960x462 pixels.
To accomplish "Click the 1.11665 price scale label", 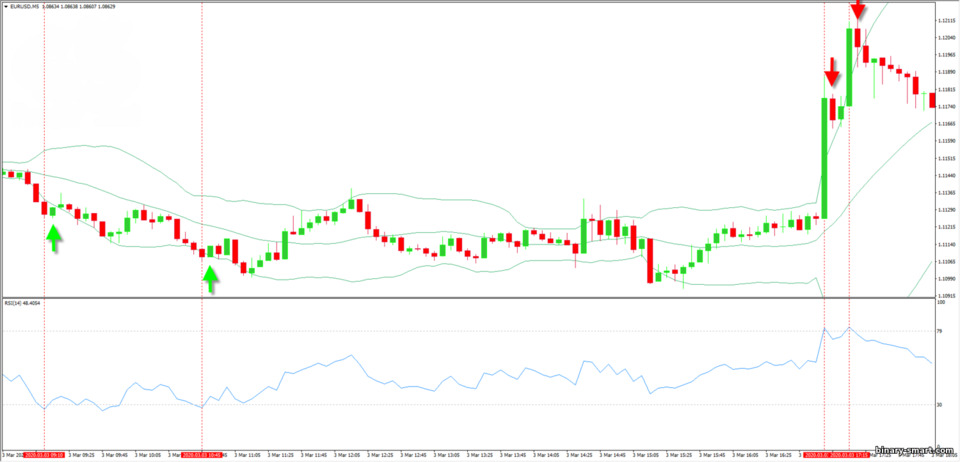I will (x=946, y=124).
